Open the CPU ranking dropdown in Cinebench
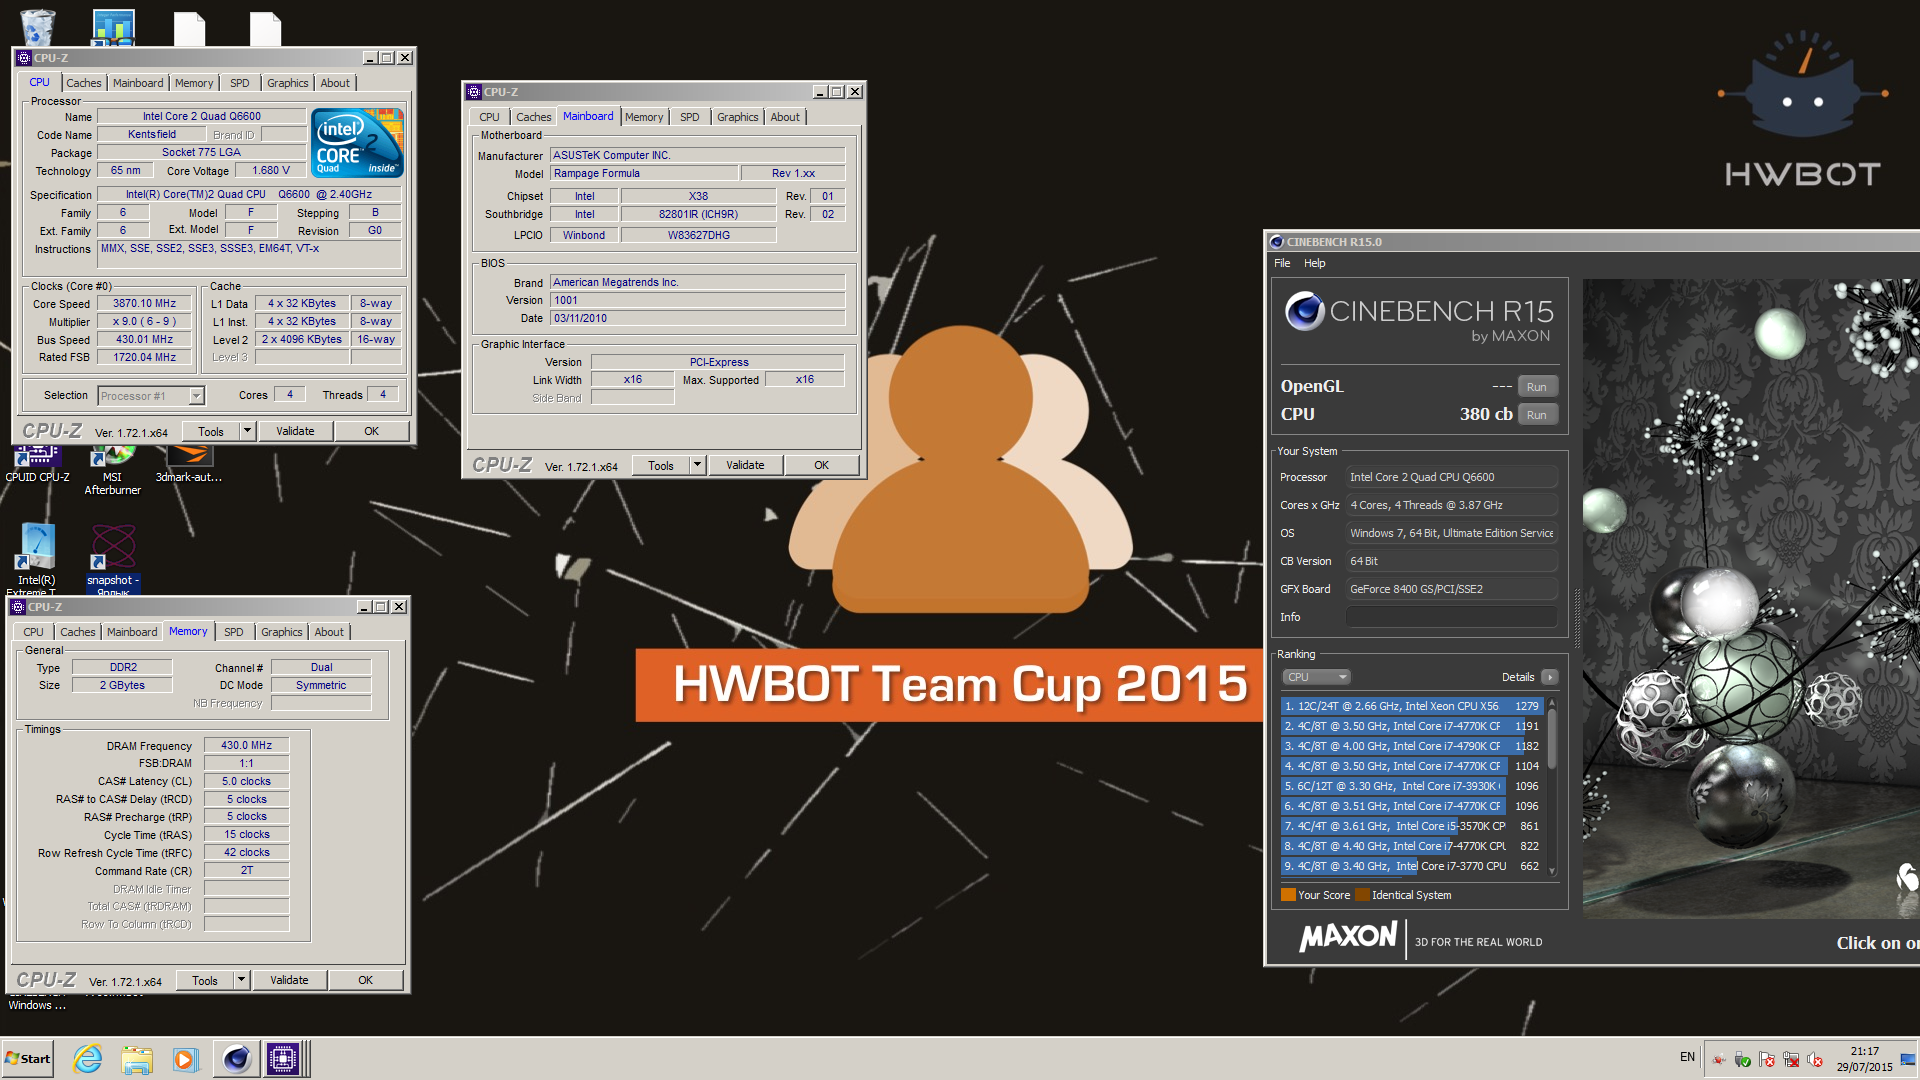1920x1080 pixels. [x=1317, y=677]
